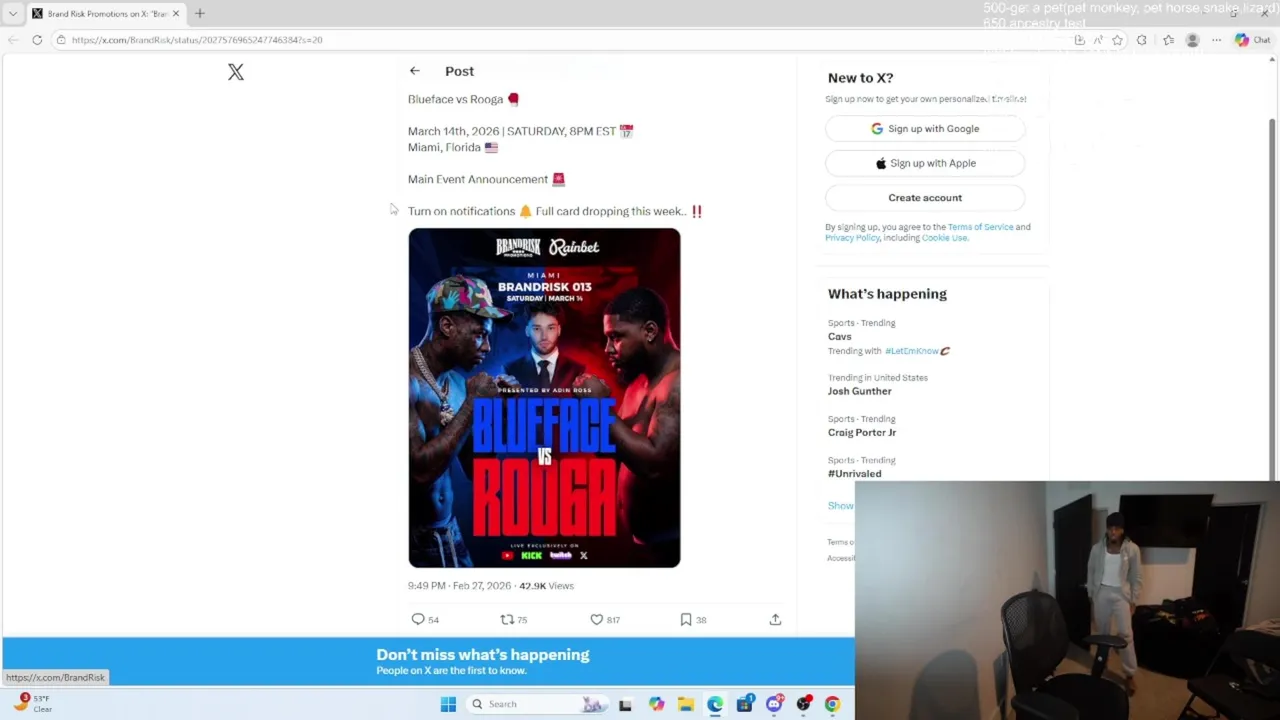Open the #Unrivaled trending topic
Viewport: 1280px width, 720px height.
point(855,474)
